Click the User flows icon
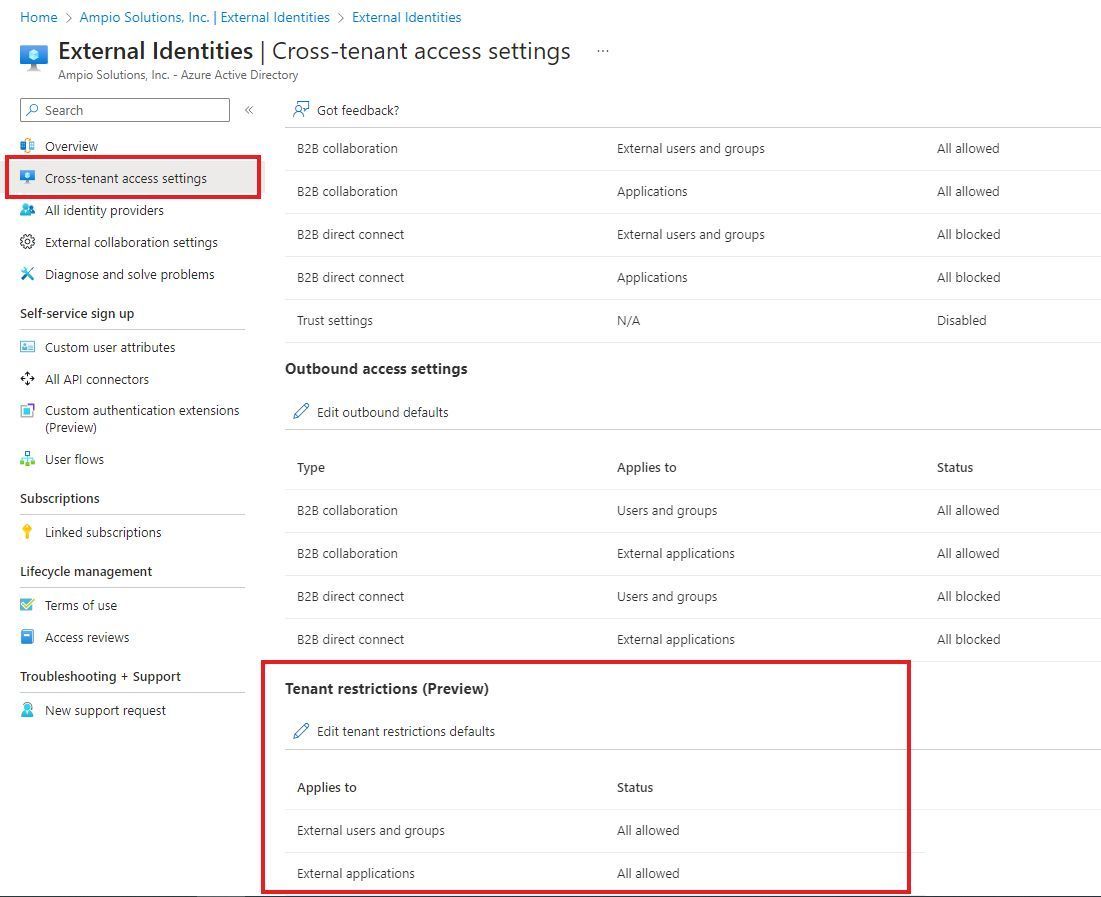The image size is (1101, 897). click(x=29, y=459)
